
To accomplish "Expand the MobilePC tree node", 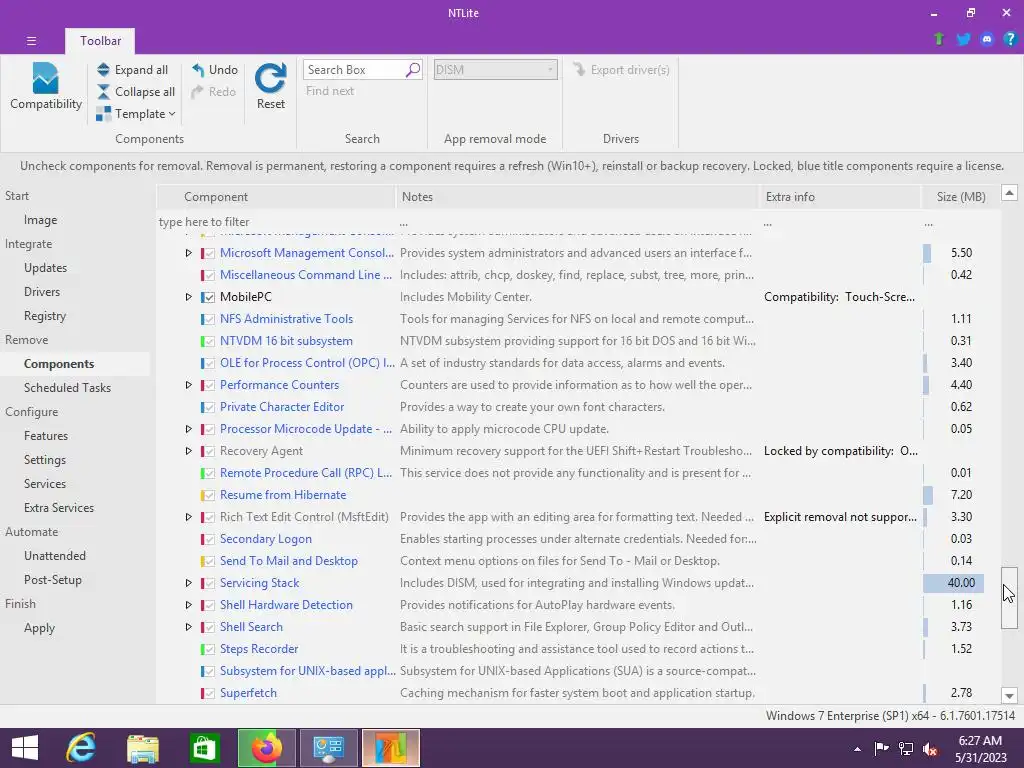I will tap(188, 297).
